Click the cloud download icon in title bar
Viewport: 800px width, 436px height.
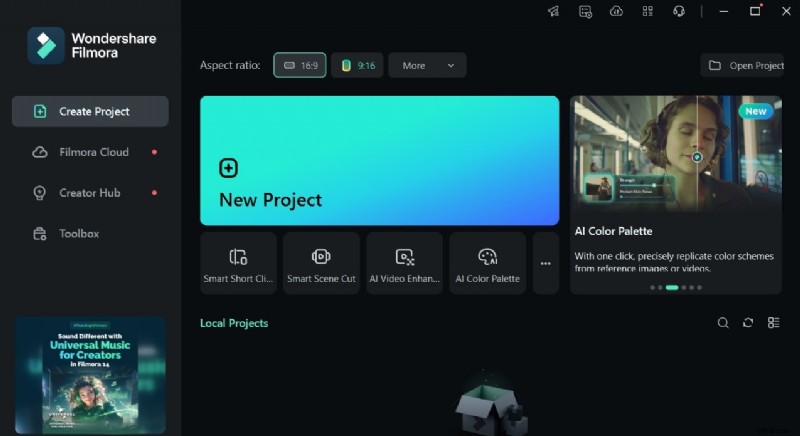pyautogui.click(x=616, y=11)
